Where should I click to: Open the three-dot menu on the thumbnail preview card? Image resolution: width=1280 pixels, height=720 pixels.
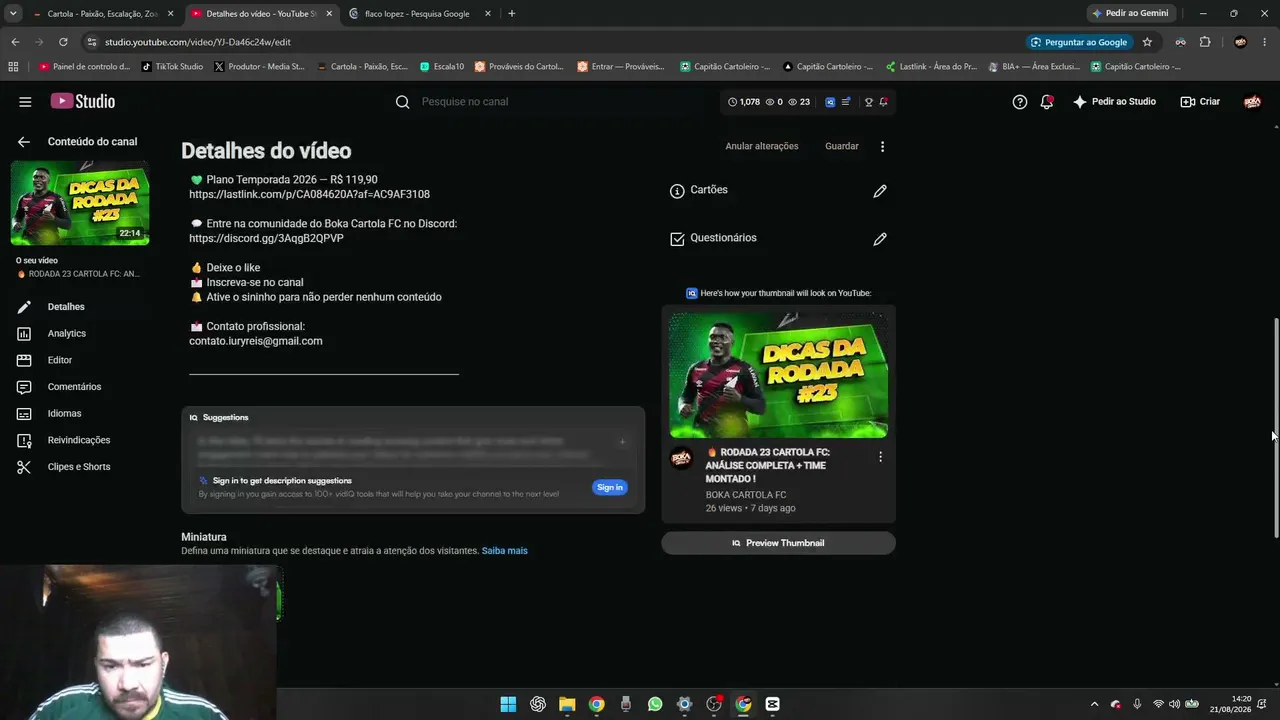coord(880,457)
